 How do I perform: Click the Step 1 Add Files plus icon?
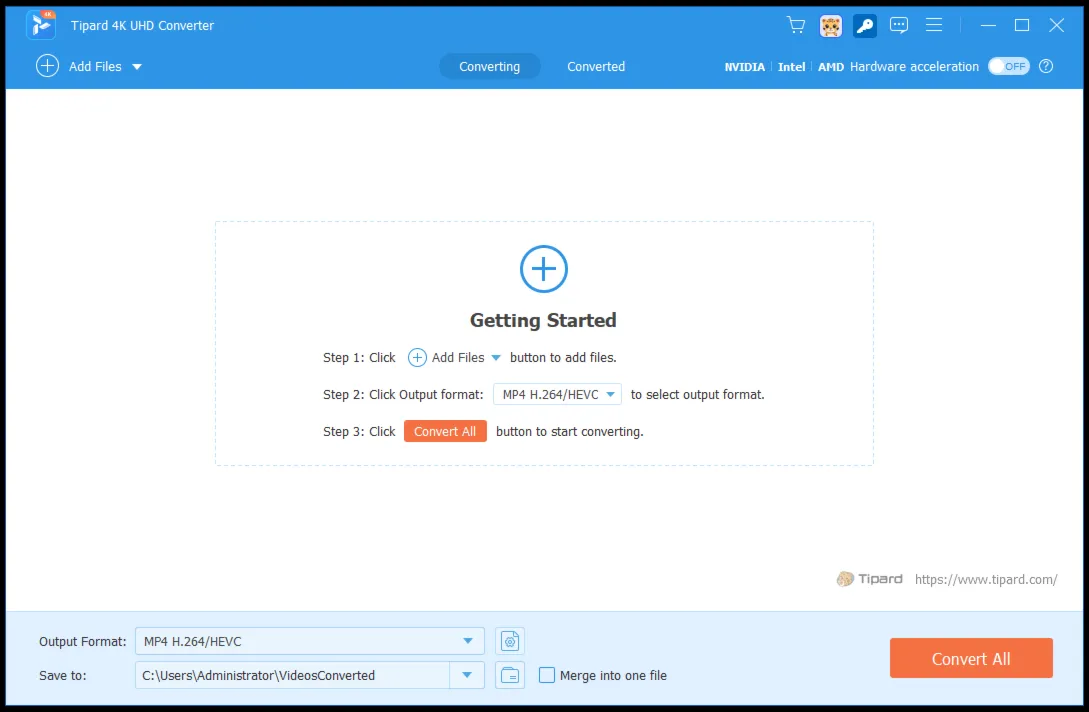coord(417,358)
